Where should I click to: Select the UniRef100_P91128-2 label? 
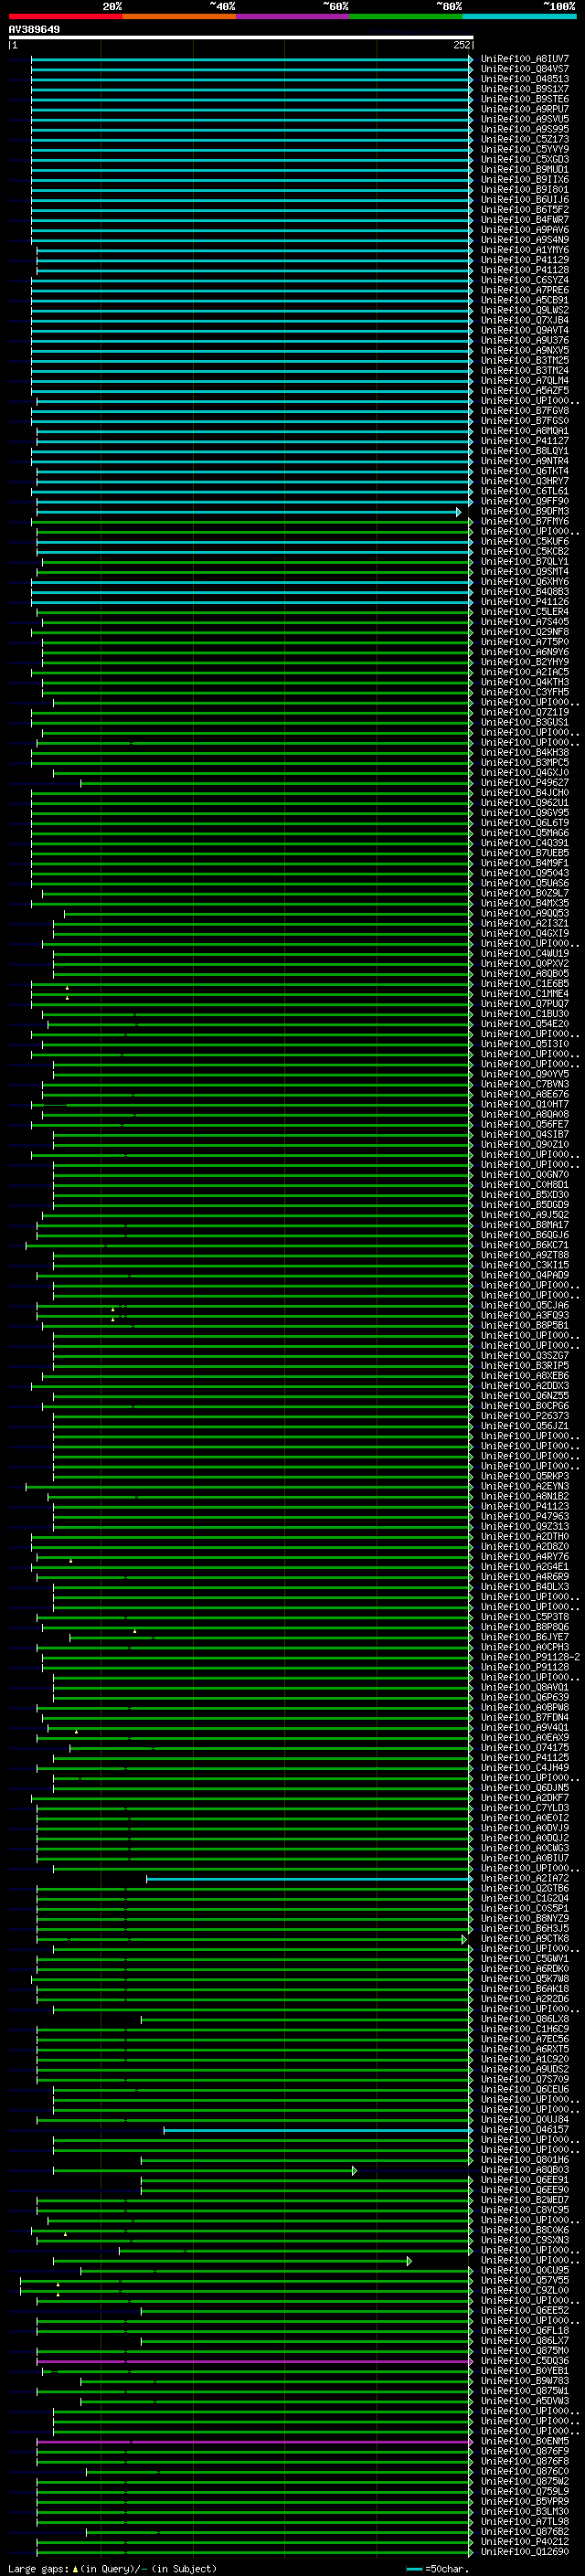coord(530,1657)
